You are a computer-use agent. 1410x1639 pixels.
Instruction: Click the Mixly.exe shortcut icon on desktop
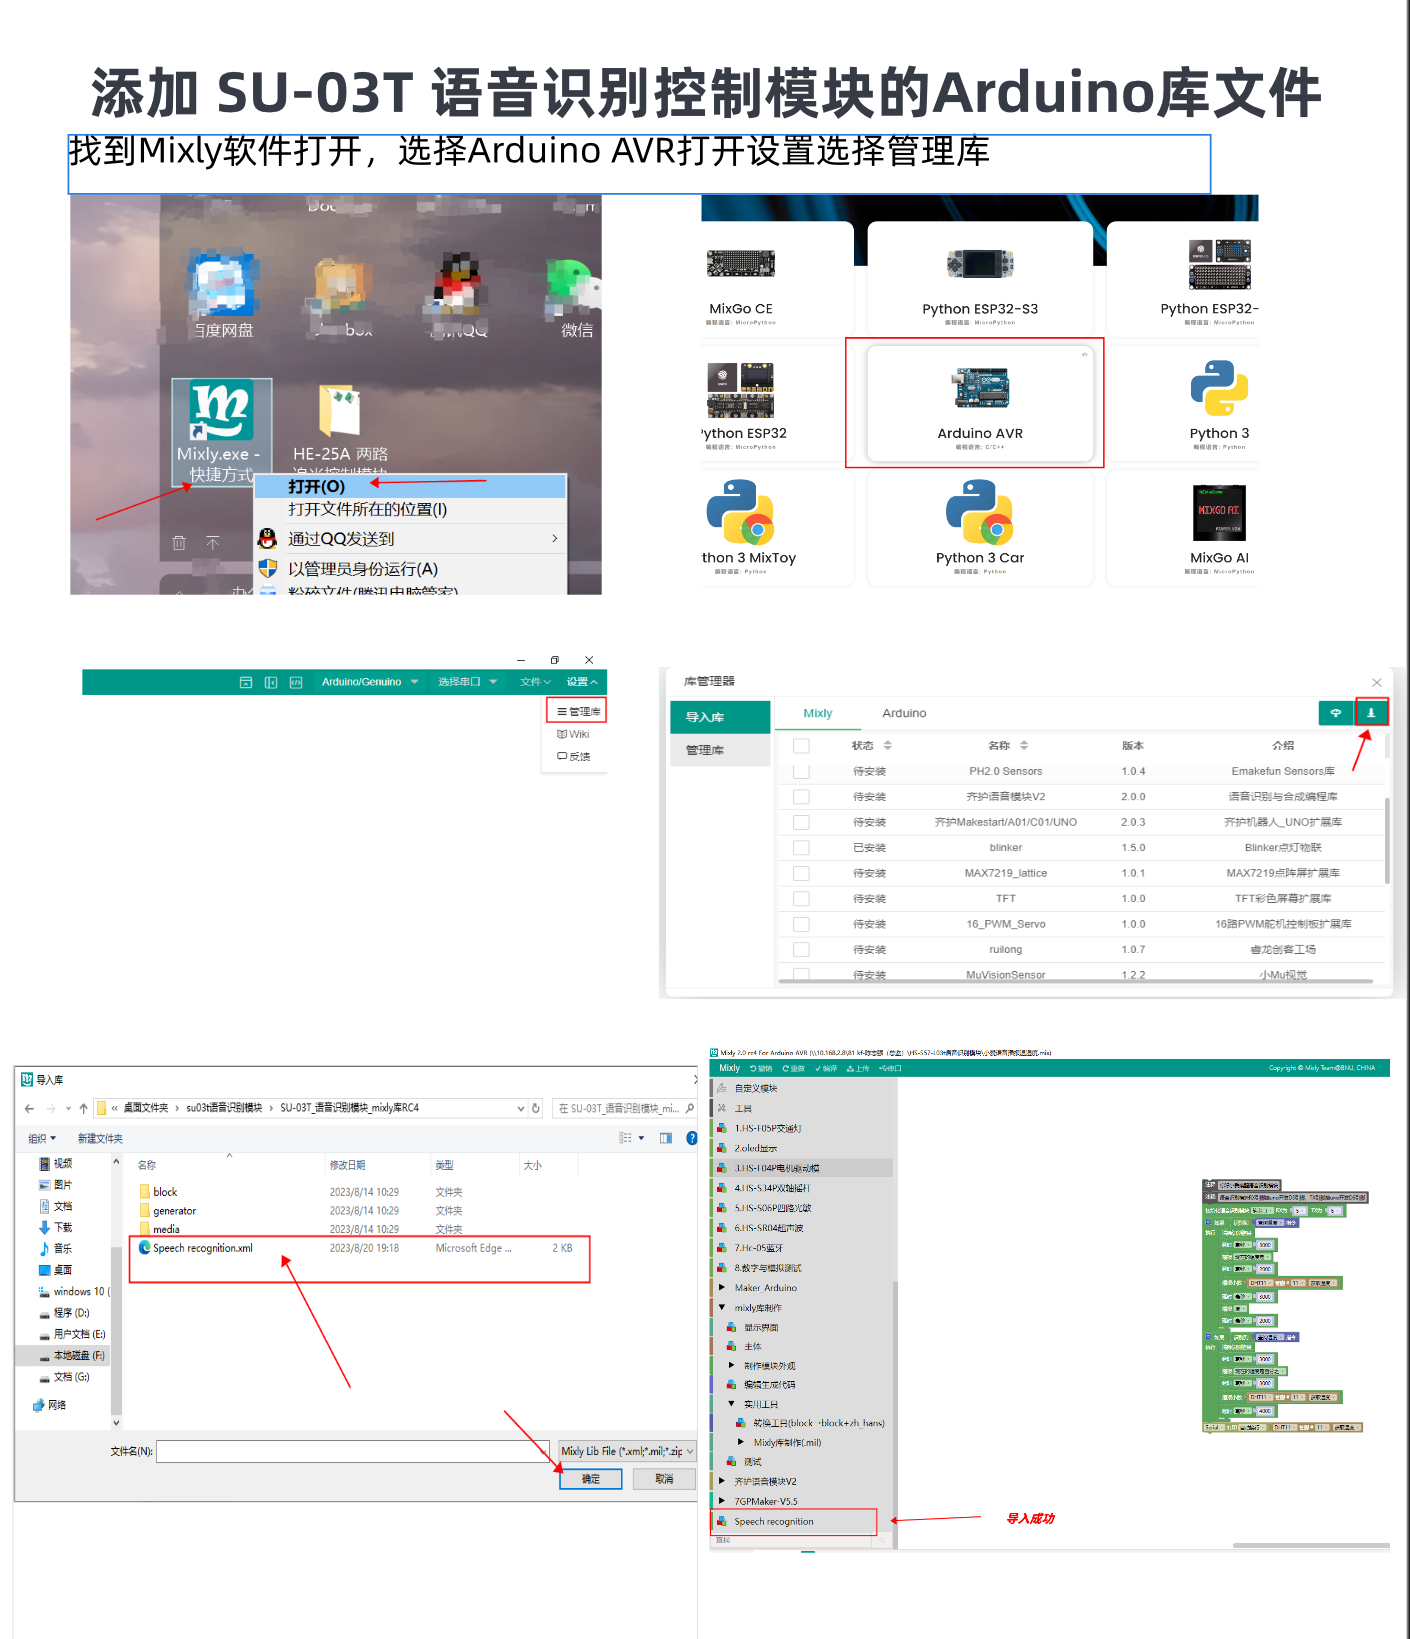pos(221,411)
